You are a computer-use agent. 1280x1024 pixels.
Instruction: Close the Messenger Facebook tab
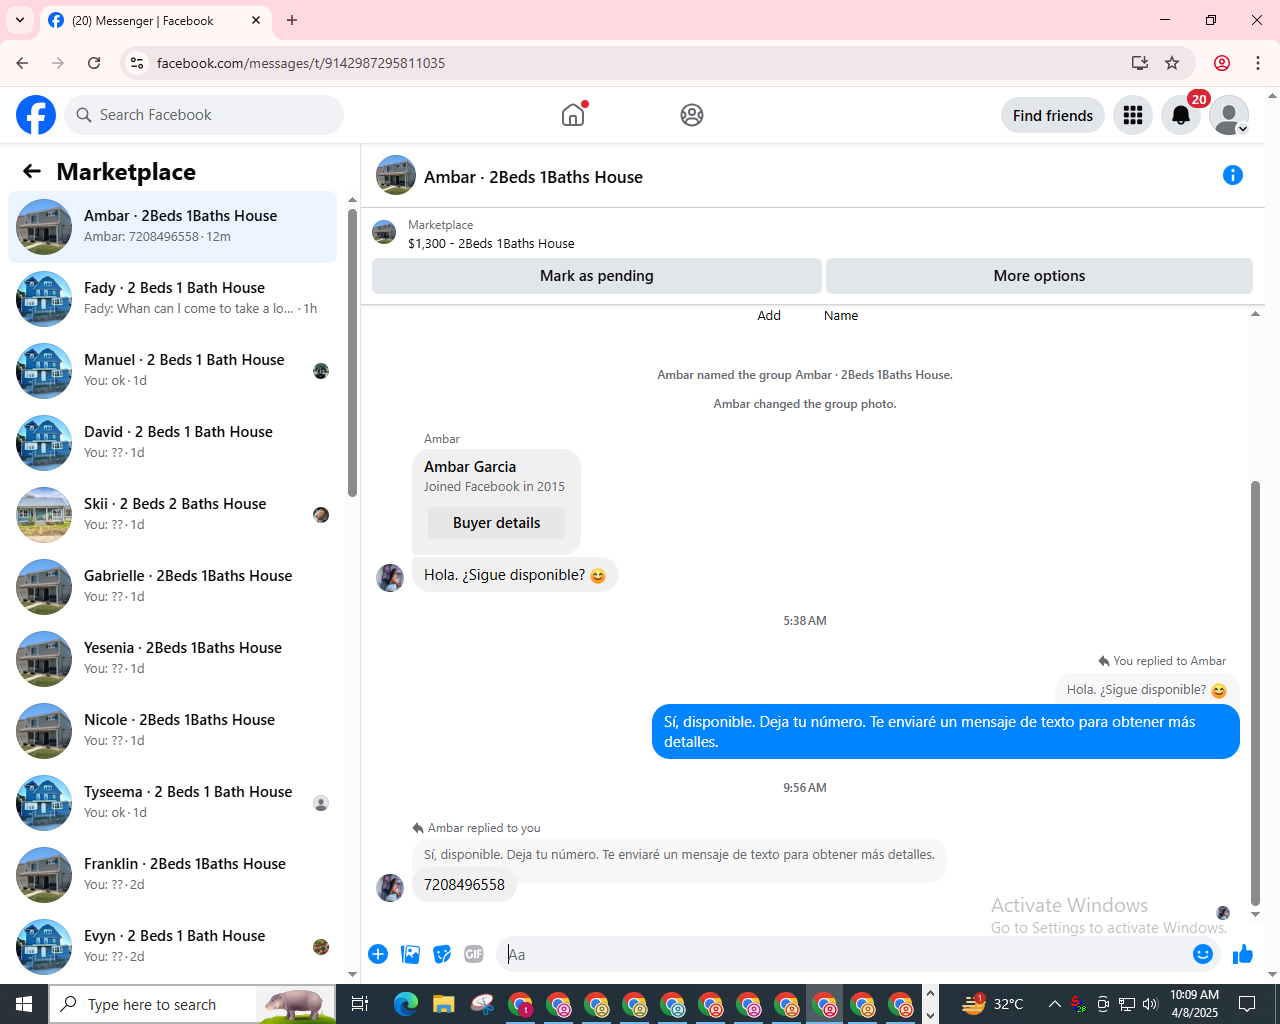[256, 20]
